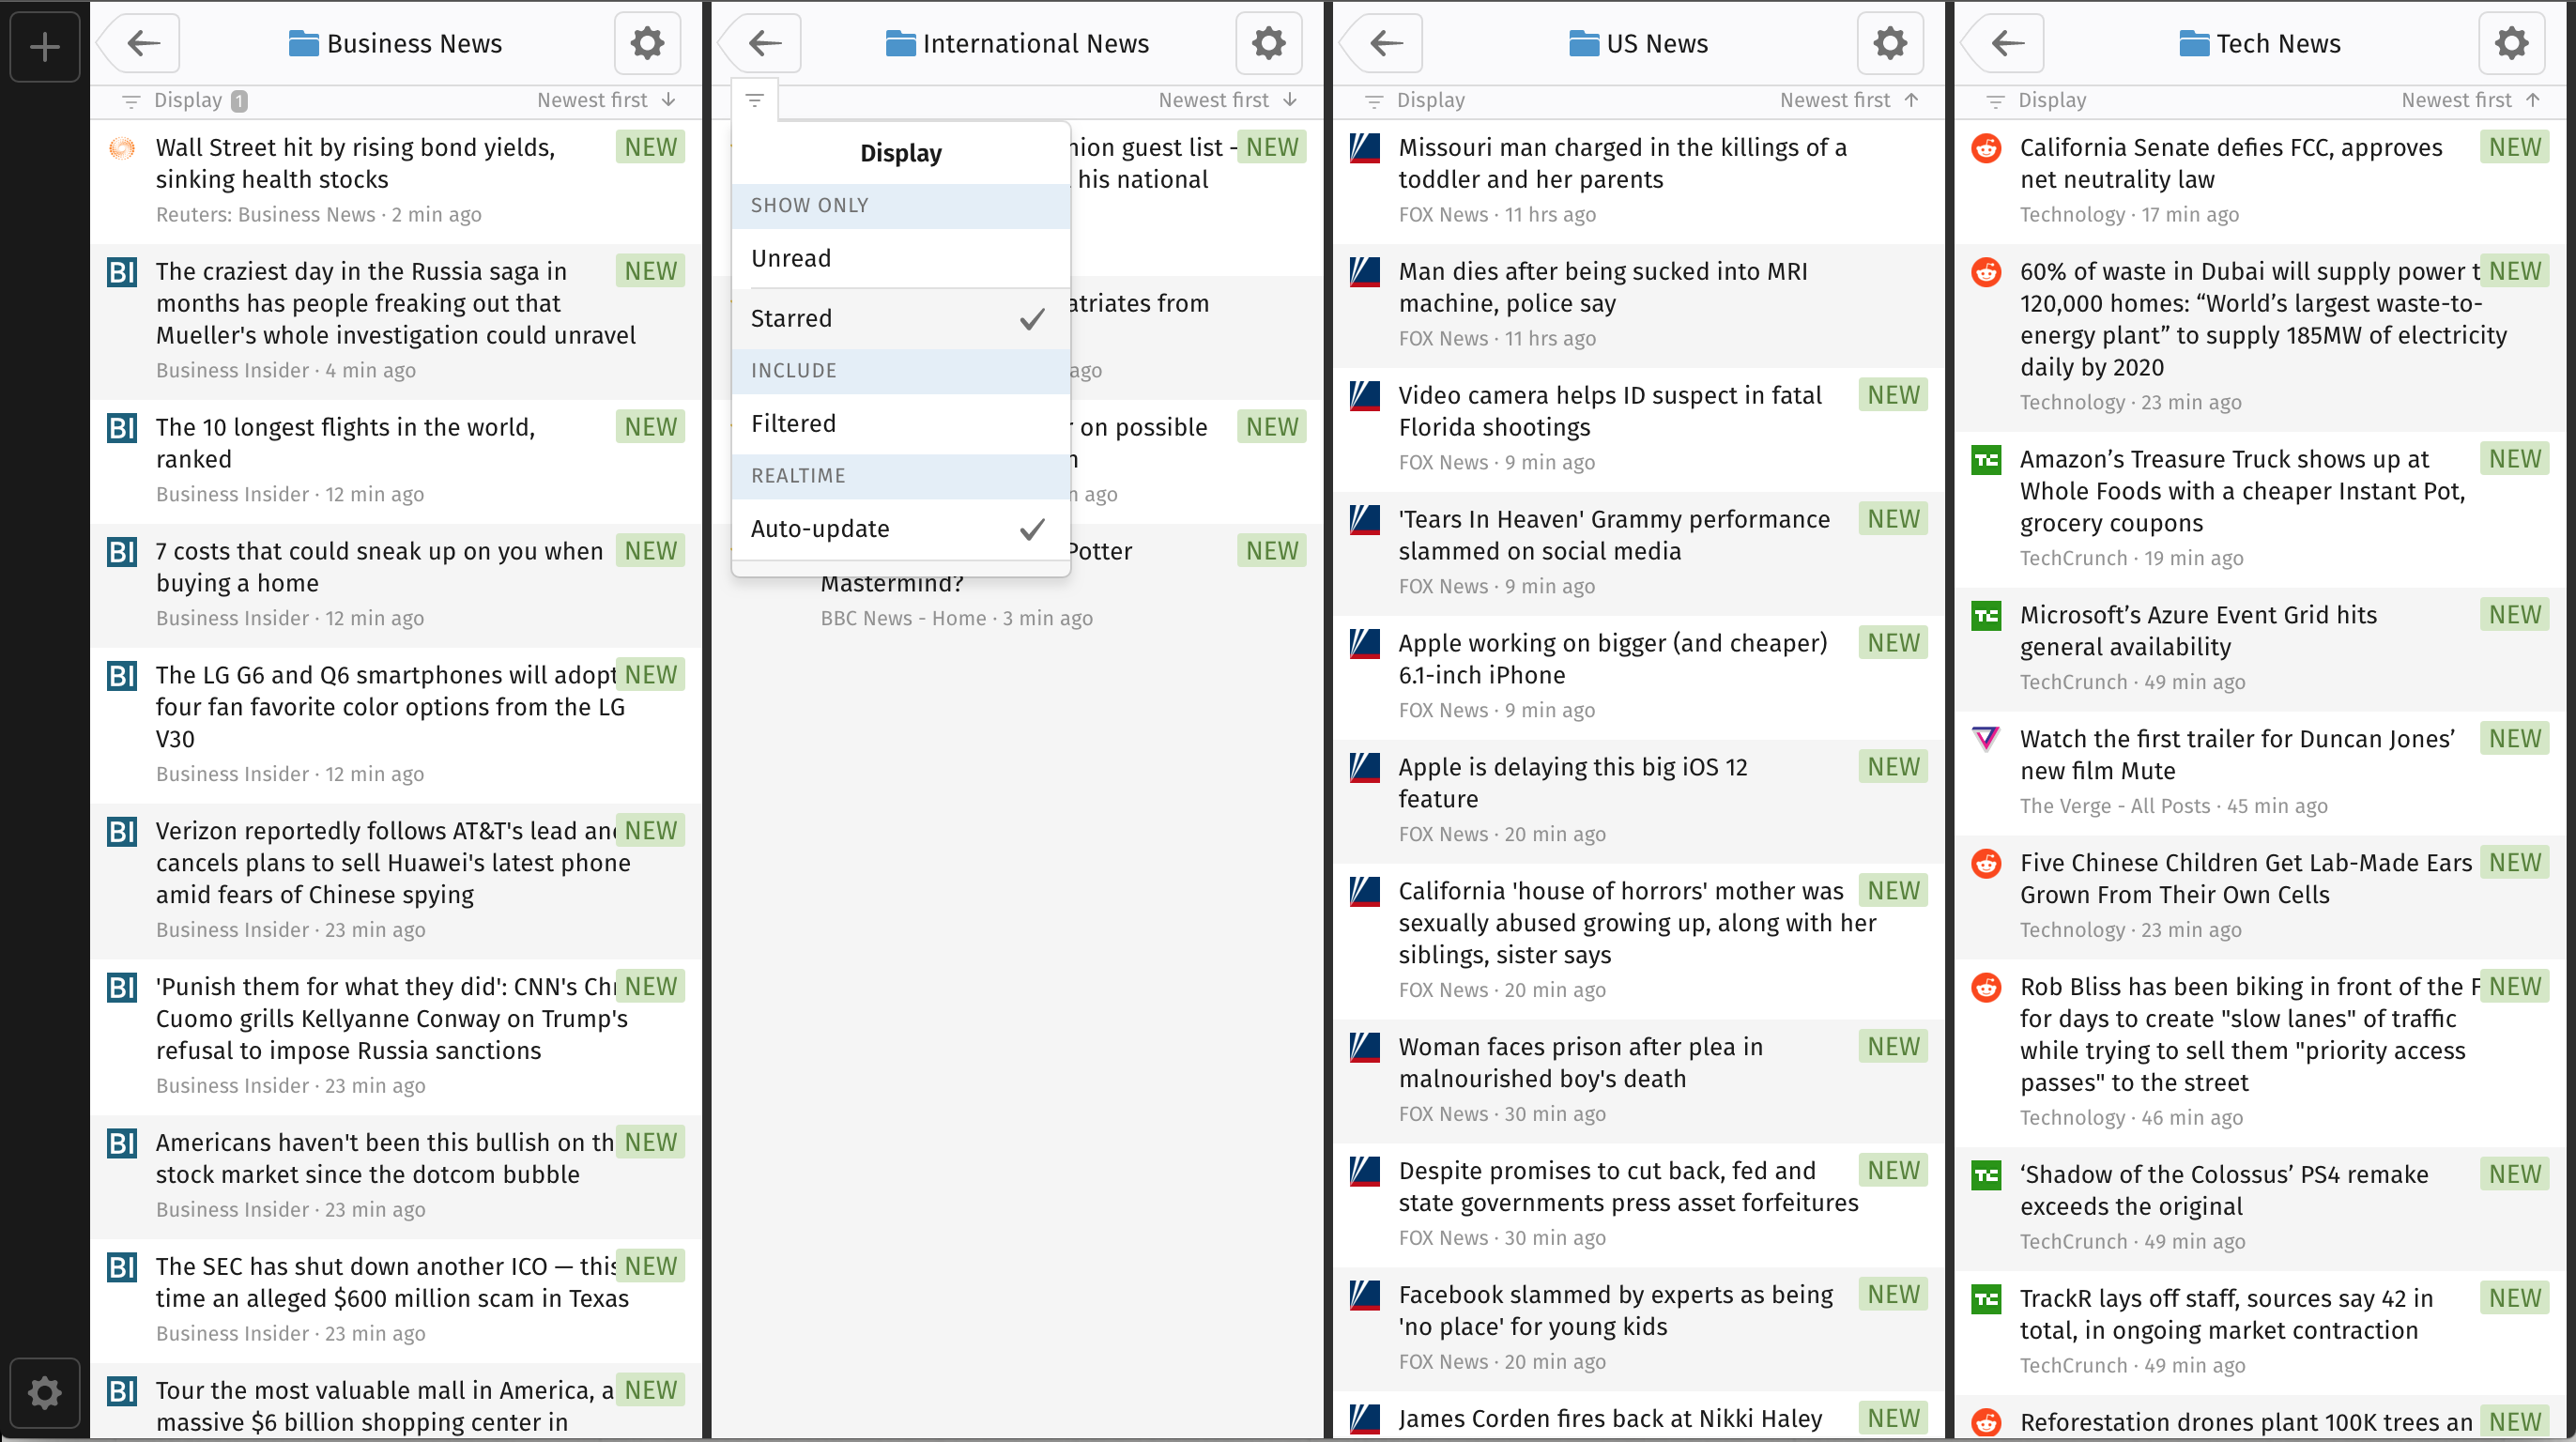Click the International News display filter icon

point(755,100)
